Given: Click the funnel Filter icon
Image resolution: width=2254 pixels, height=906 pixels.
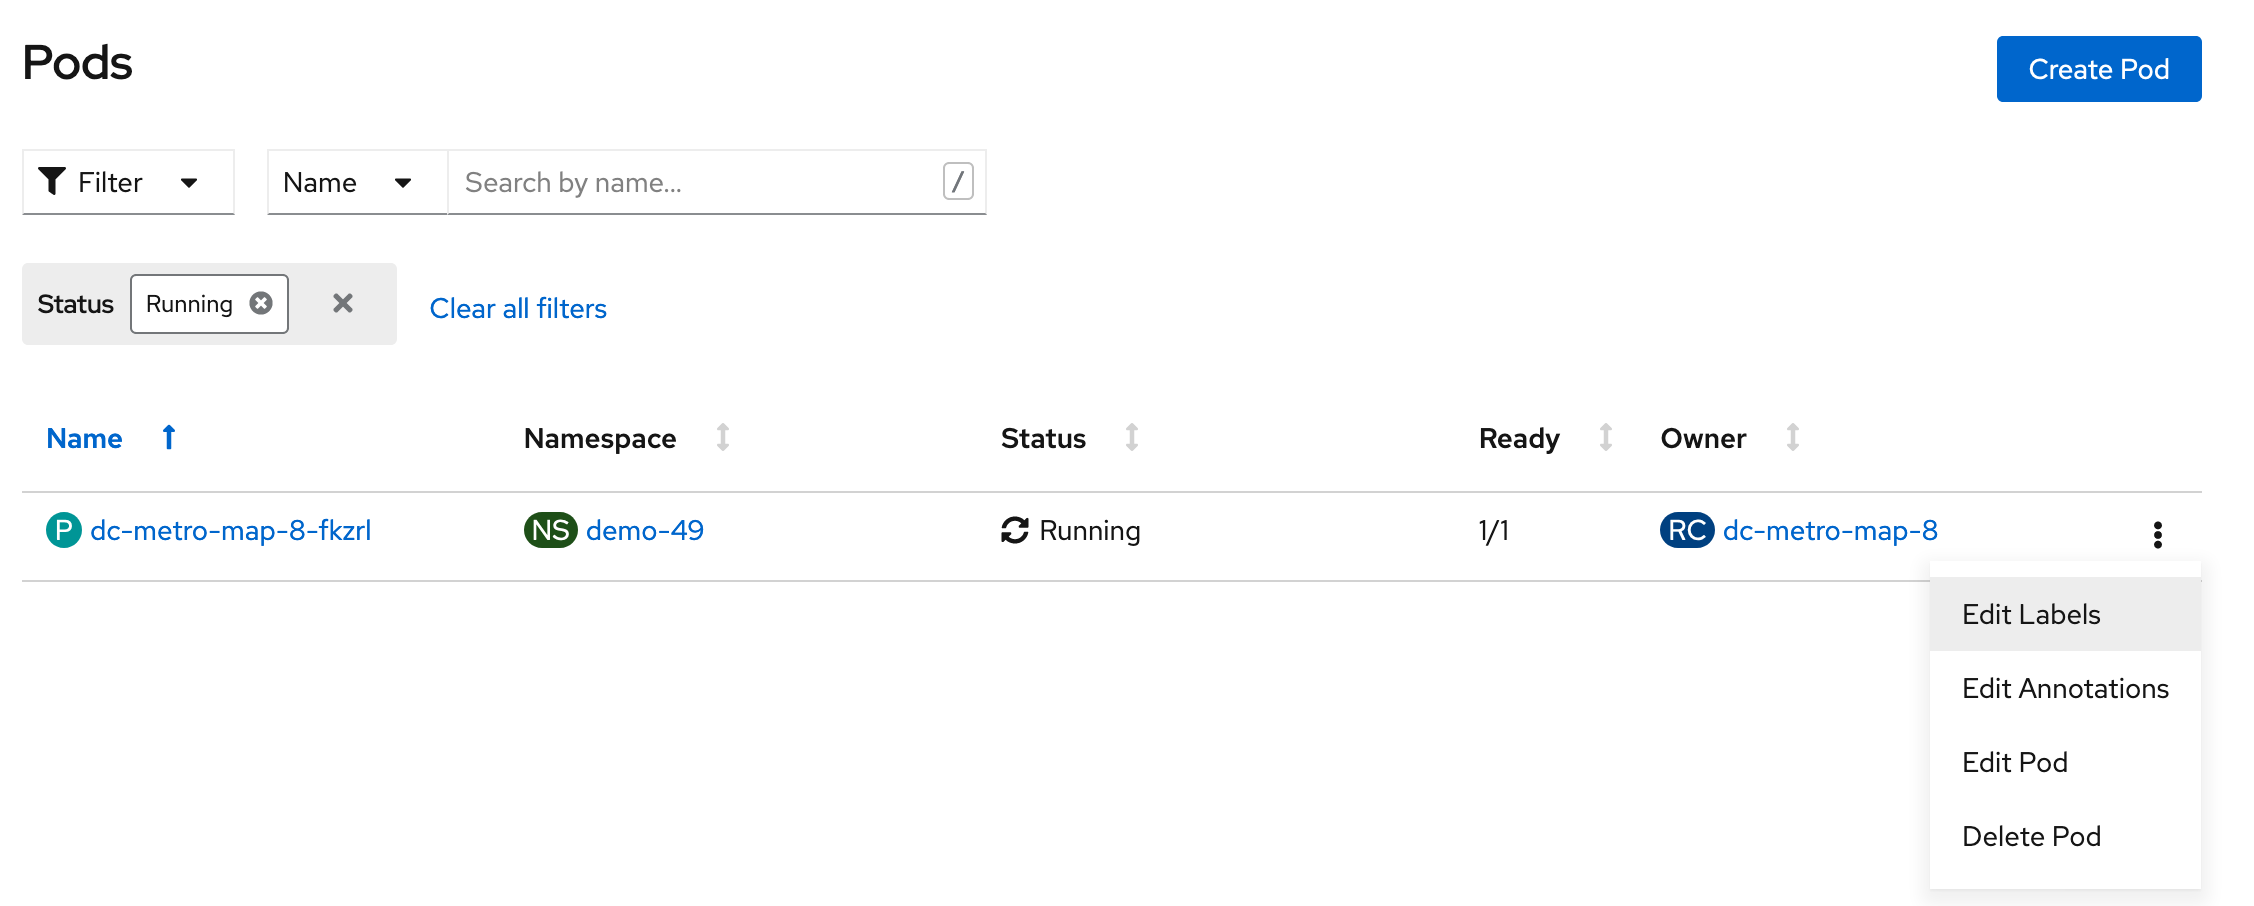Looking at the screenshot, I should pyautogui.click(x=52, y=181).
